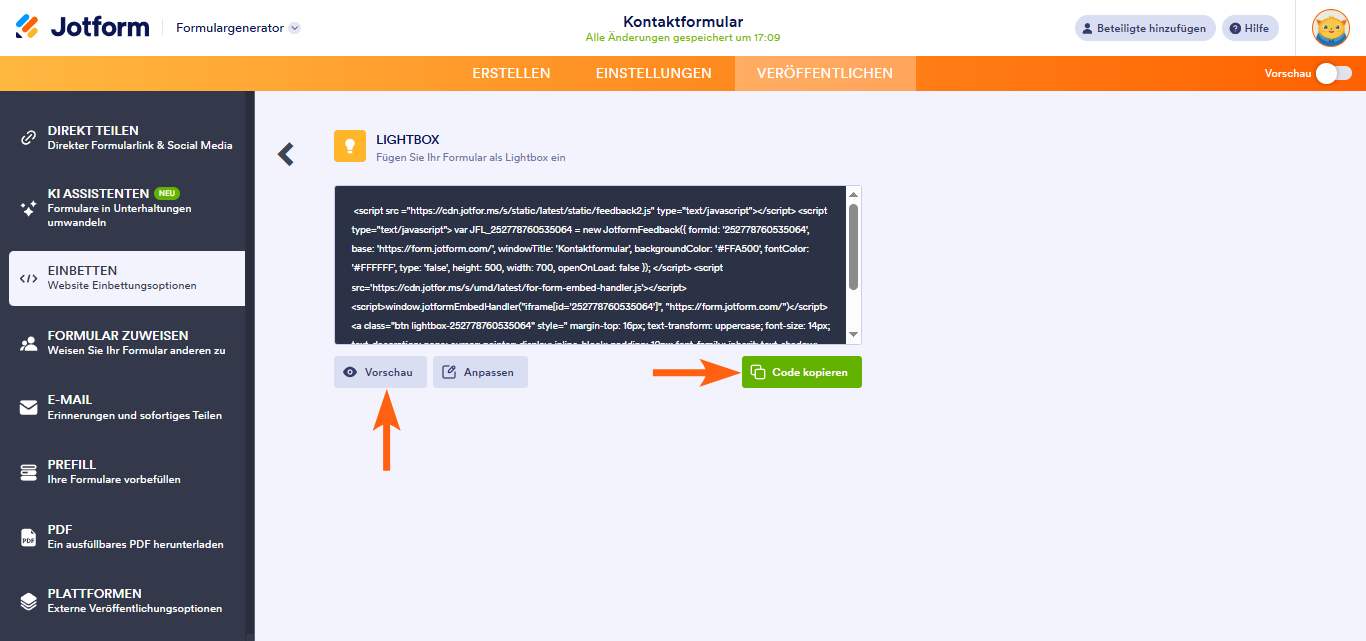Toggle the Vorschau preview switch
Screen dimensions: 1366x641
(x=1334, y=73)
